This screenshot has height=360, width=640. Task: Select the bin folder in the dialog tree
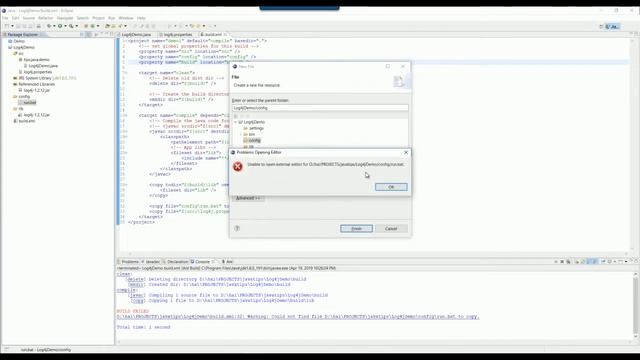point(252,134)
